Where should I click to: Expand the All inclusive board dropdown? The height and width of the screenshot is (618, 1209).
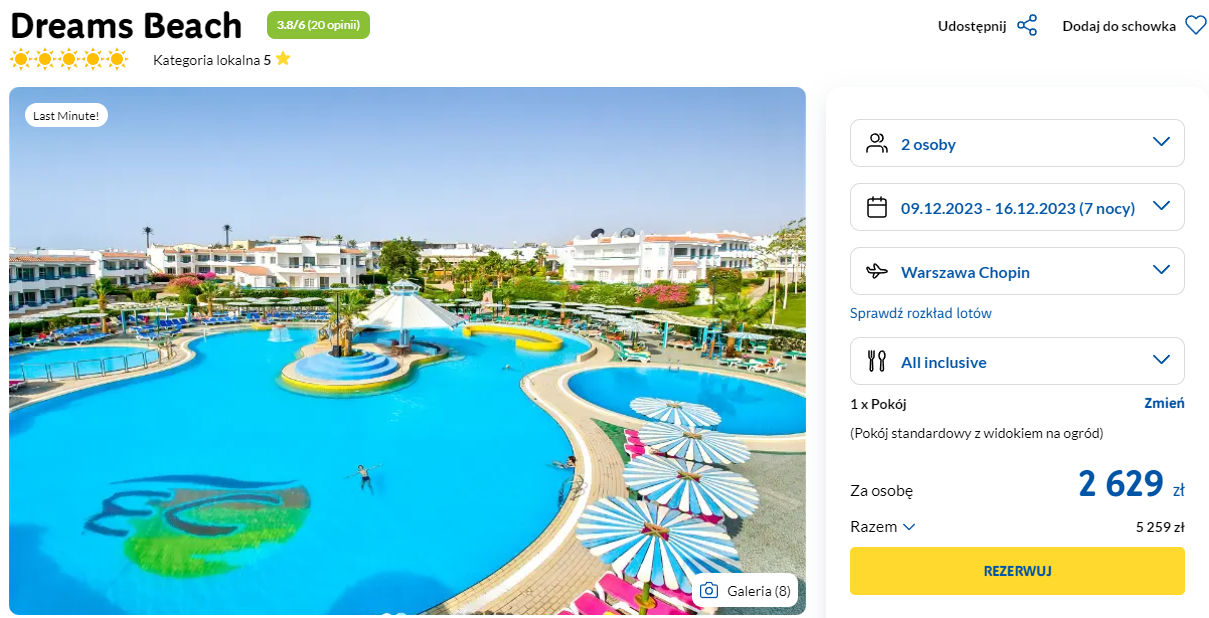(x=1017, y=361)
